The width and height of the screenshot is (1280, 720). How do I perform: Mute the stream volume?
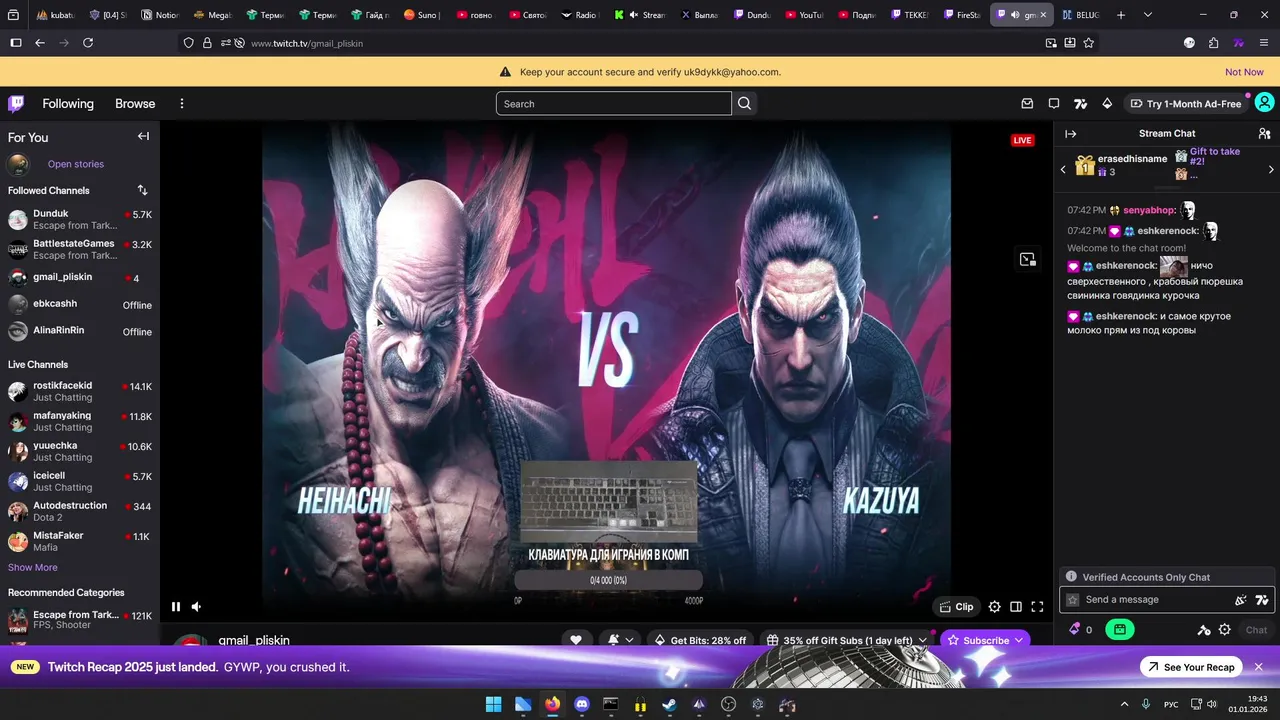pyautogui.click(x=196, y=606)
